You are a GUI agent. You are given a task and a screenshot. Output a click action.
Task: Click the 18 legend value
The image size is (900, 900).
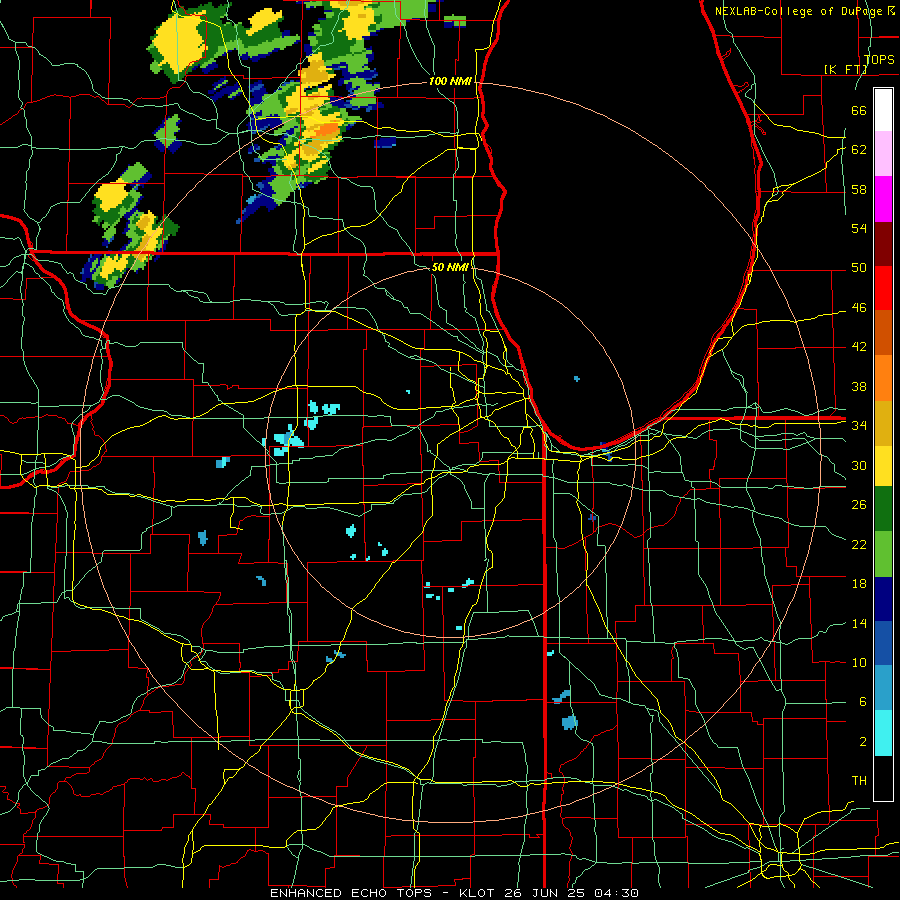[859, 584]
